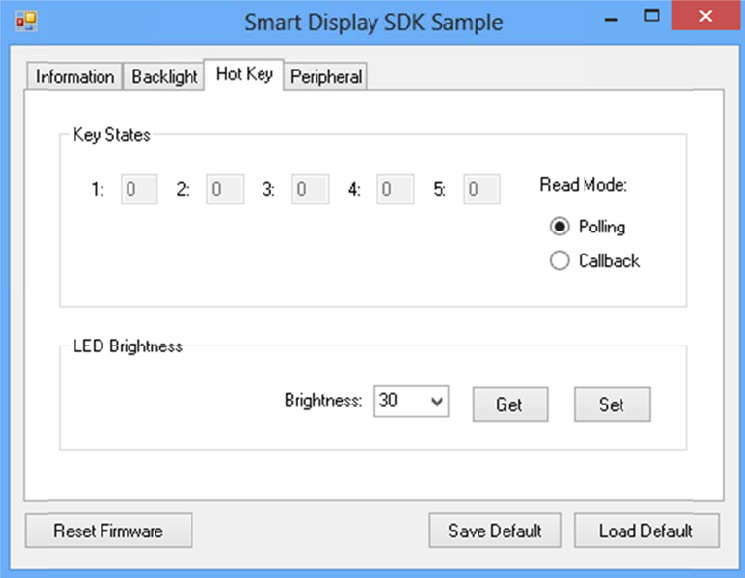Open the Backlight tab
This screenshot has width=745, height=578.
tap(164, 76)
